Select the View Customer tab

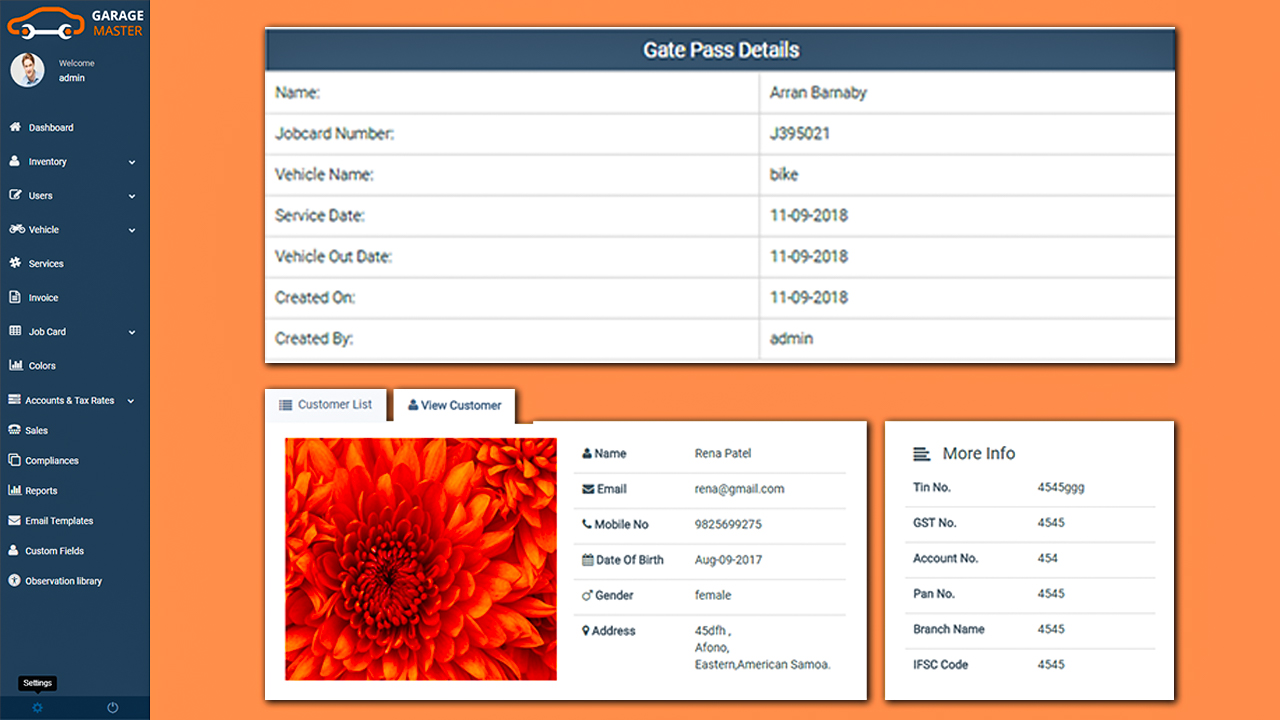[455, 406]
